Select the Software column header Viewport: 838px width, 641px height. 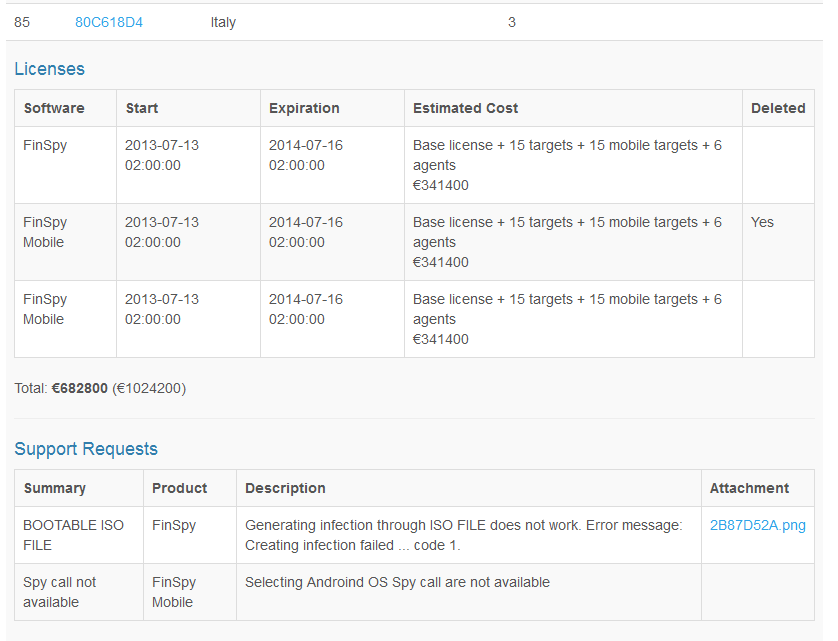tap(54, 108)
